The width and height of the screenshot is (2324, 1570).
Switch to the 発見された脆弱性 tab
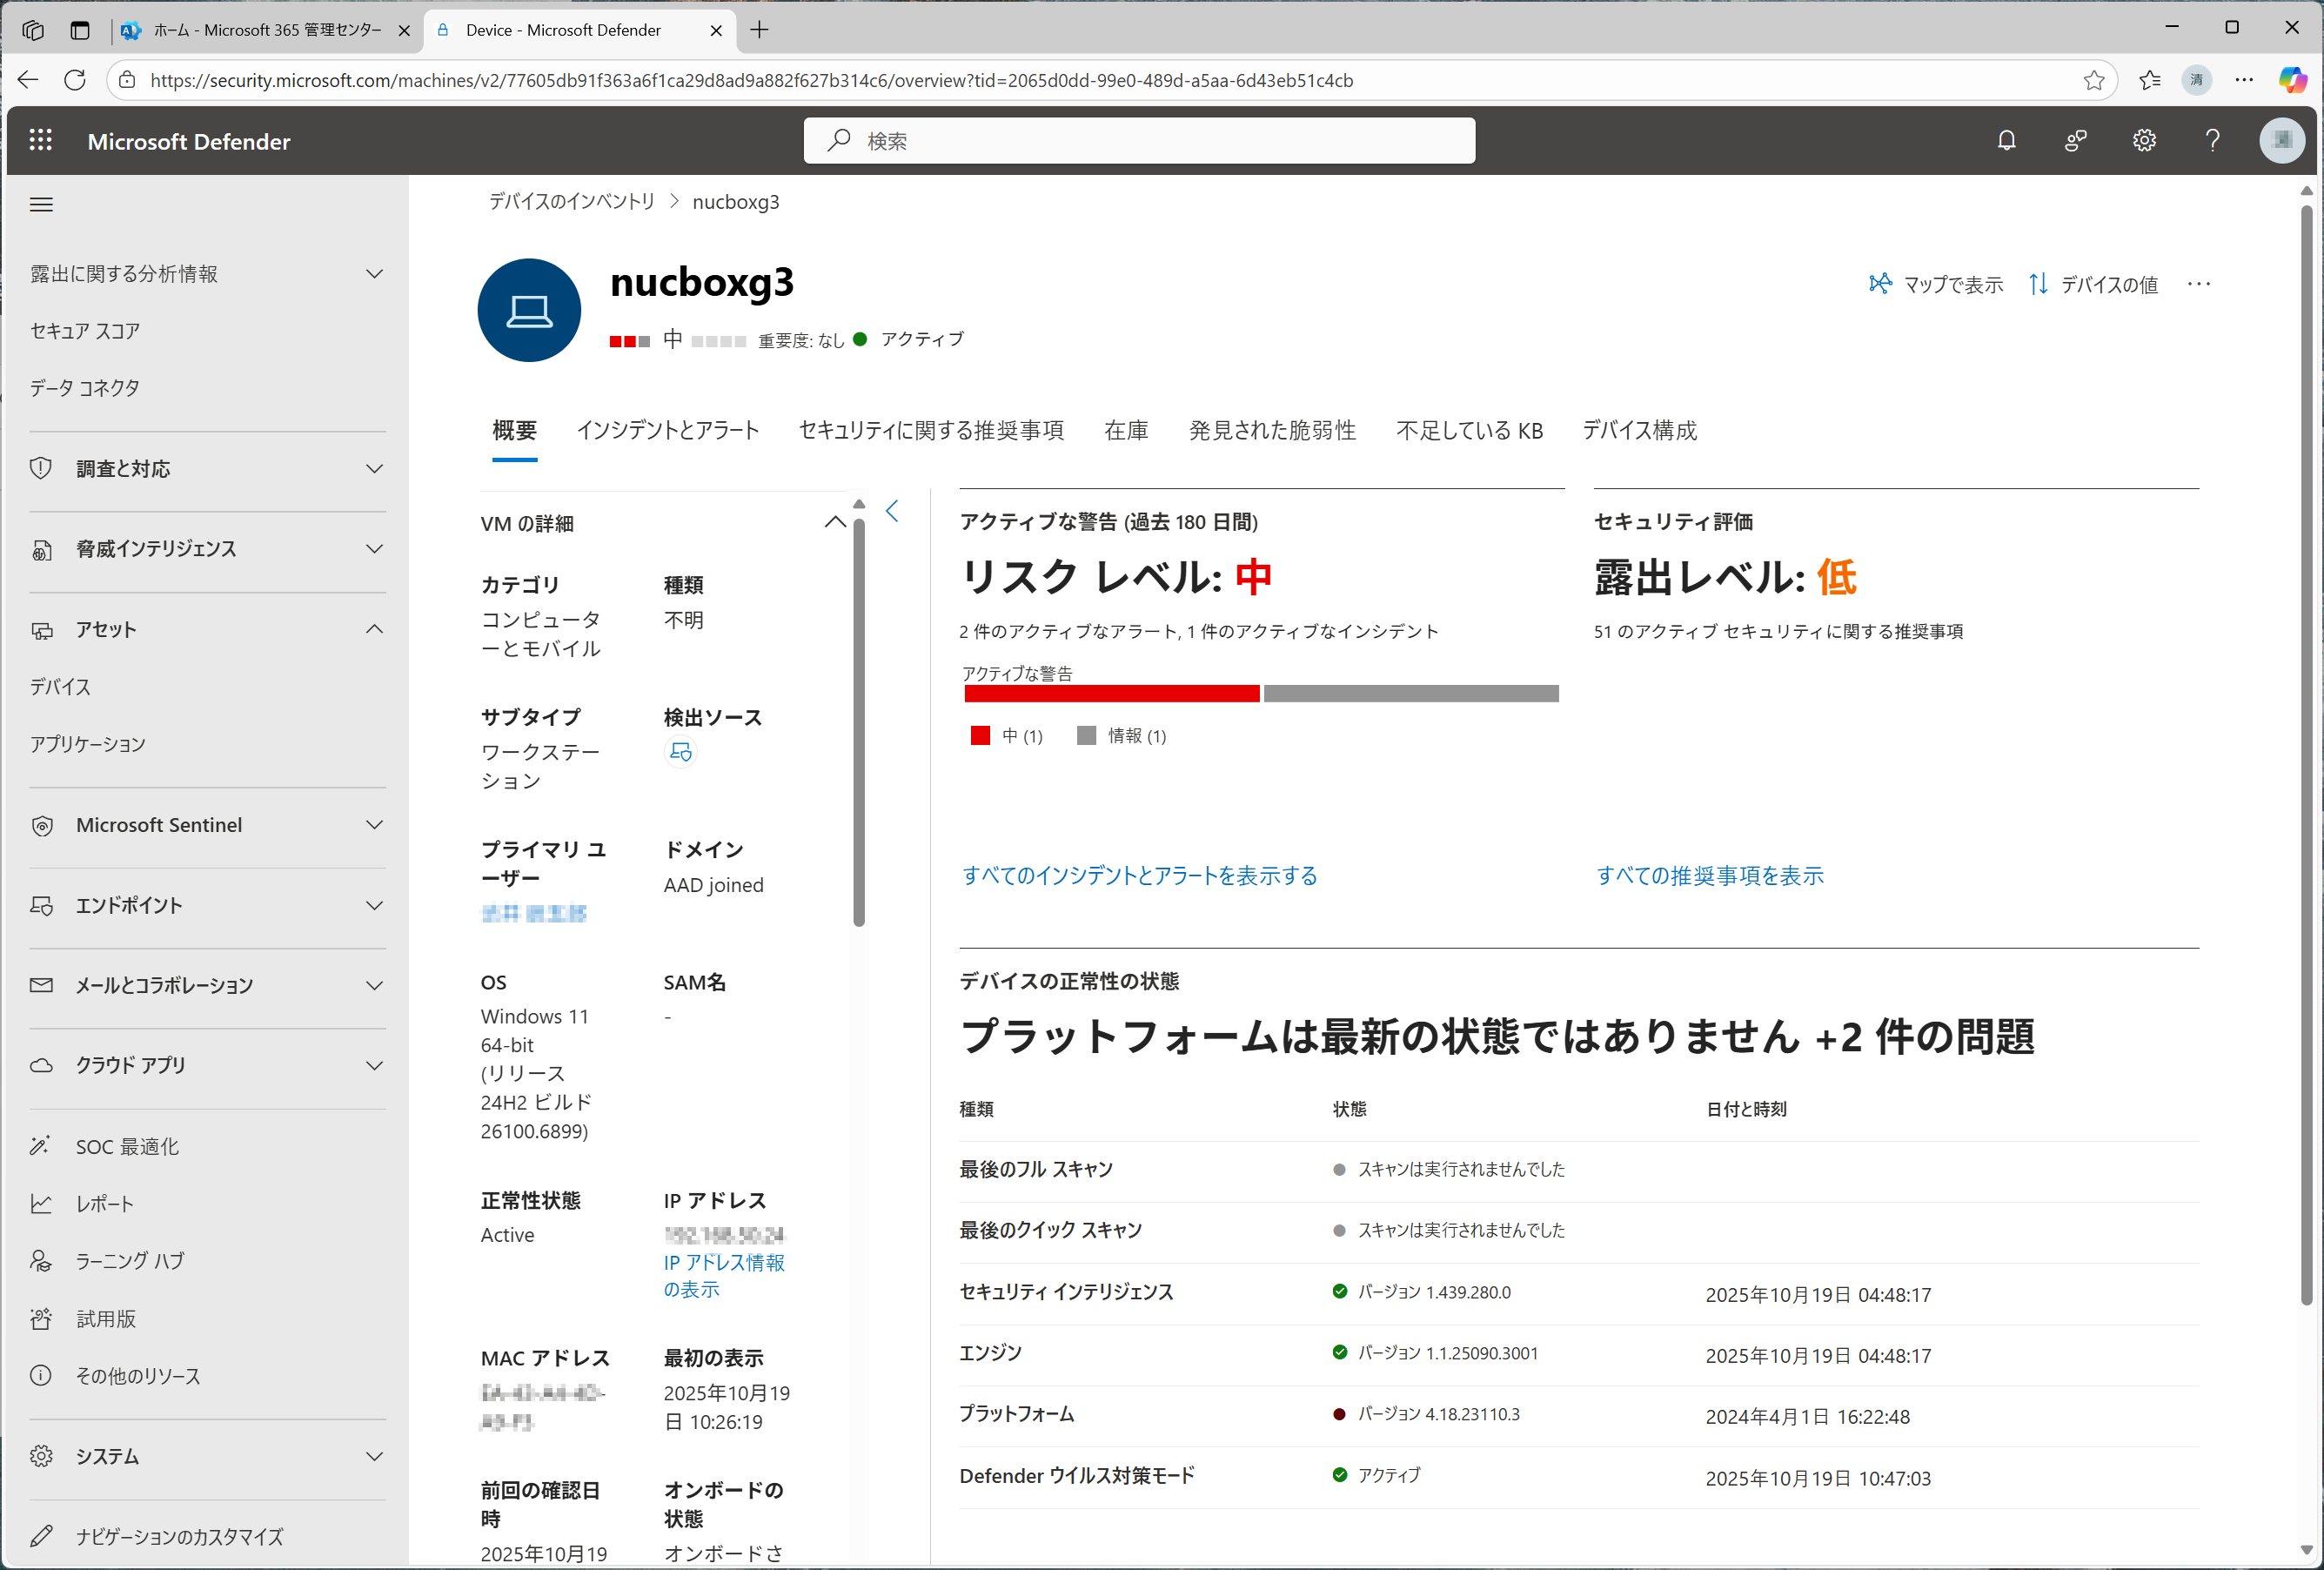click(x=1271, y=431)
